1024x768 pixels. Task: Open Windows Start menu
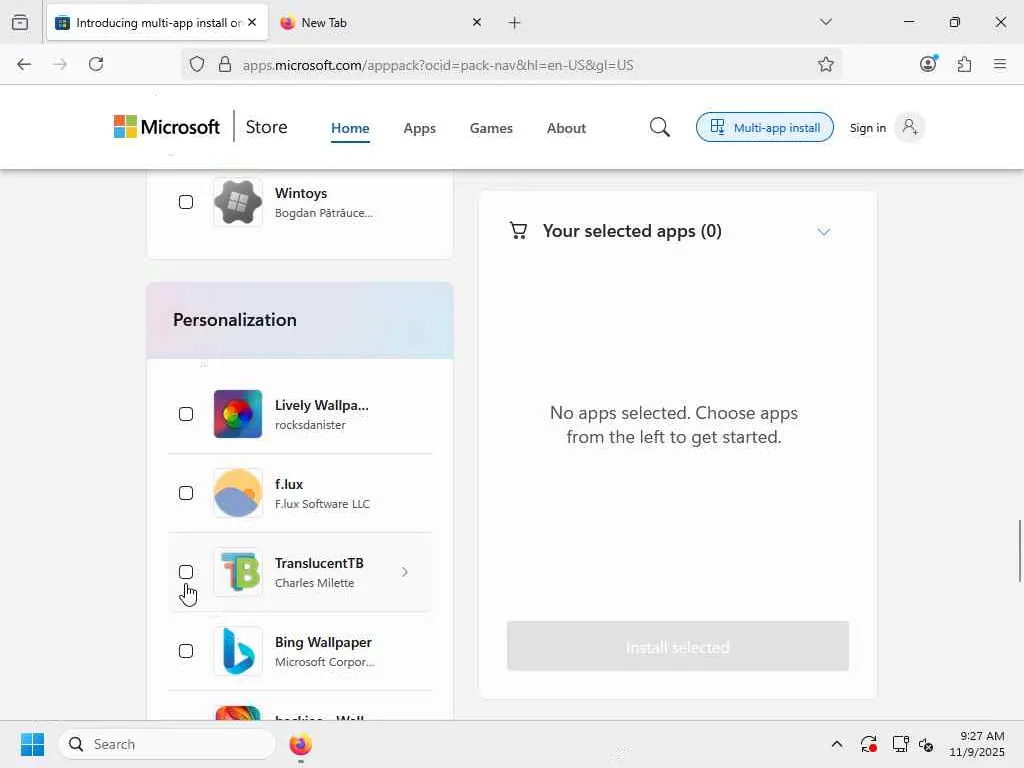point(32,744)
